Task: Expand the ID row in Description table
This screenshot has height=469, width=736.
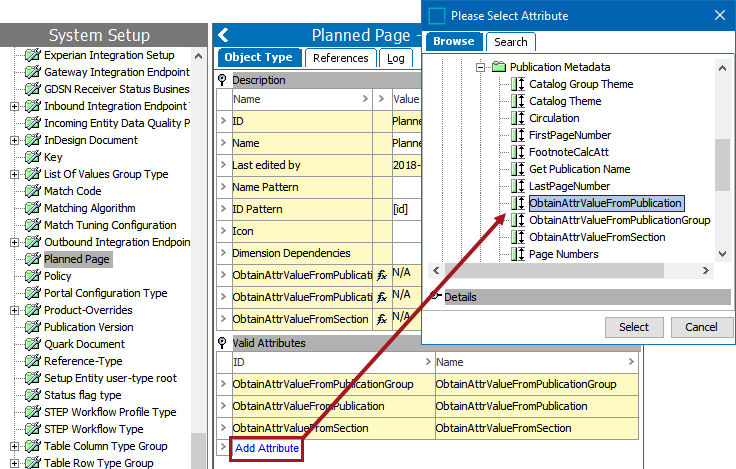Action: click(223, 121)
